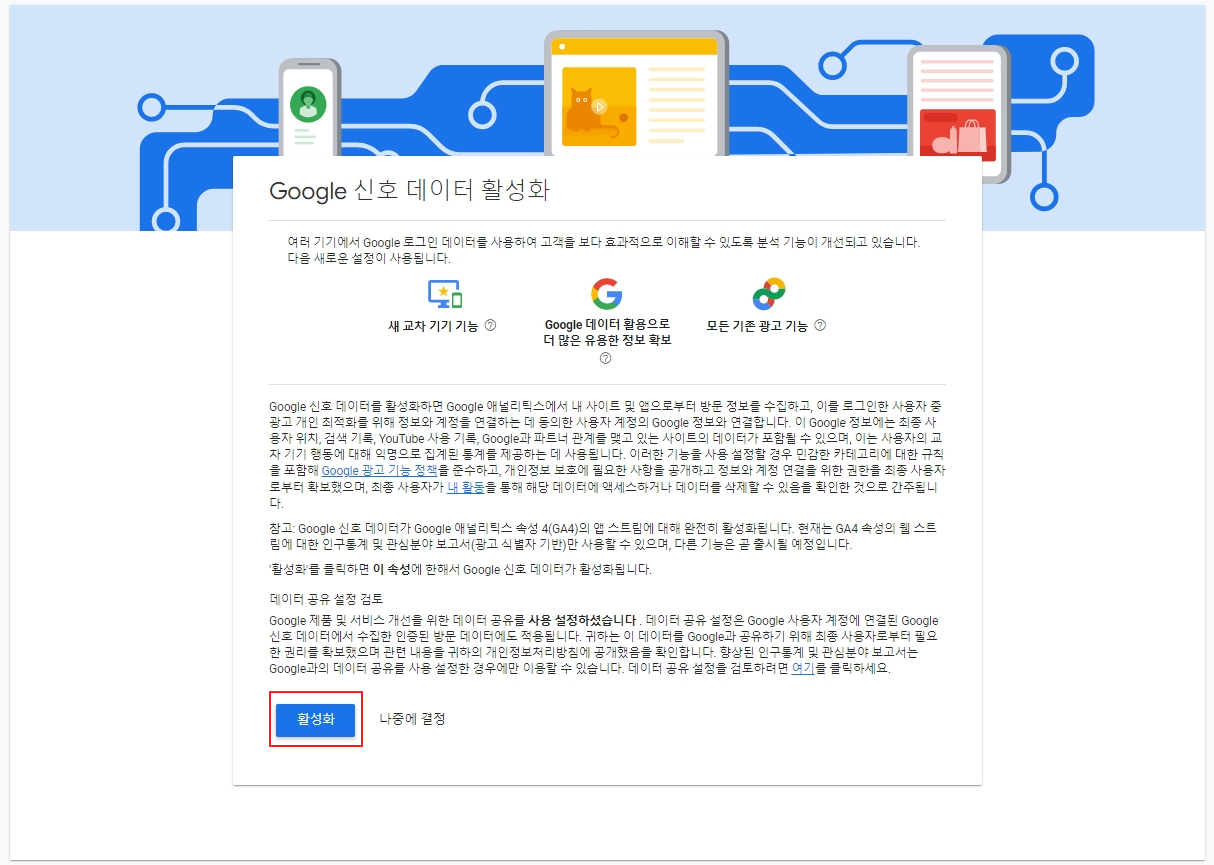Click the Google 신호 데이터 활성화 heading
Image resolution: width=1214 pixels, height=865 pixels.
coord(410,191)
